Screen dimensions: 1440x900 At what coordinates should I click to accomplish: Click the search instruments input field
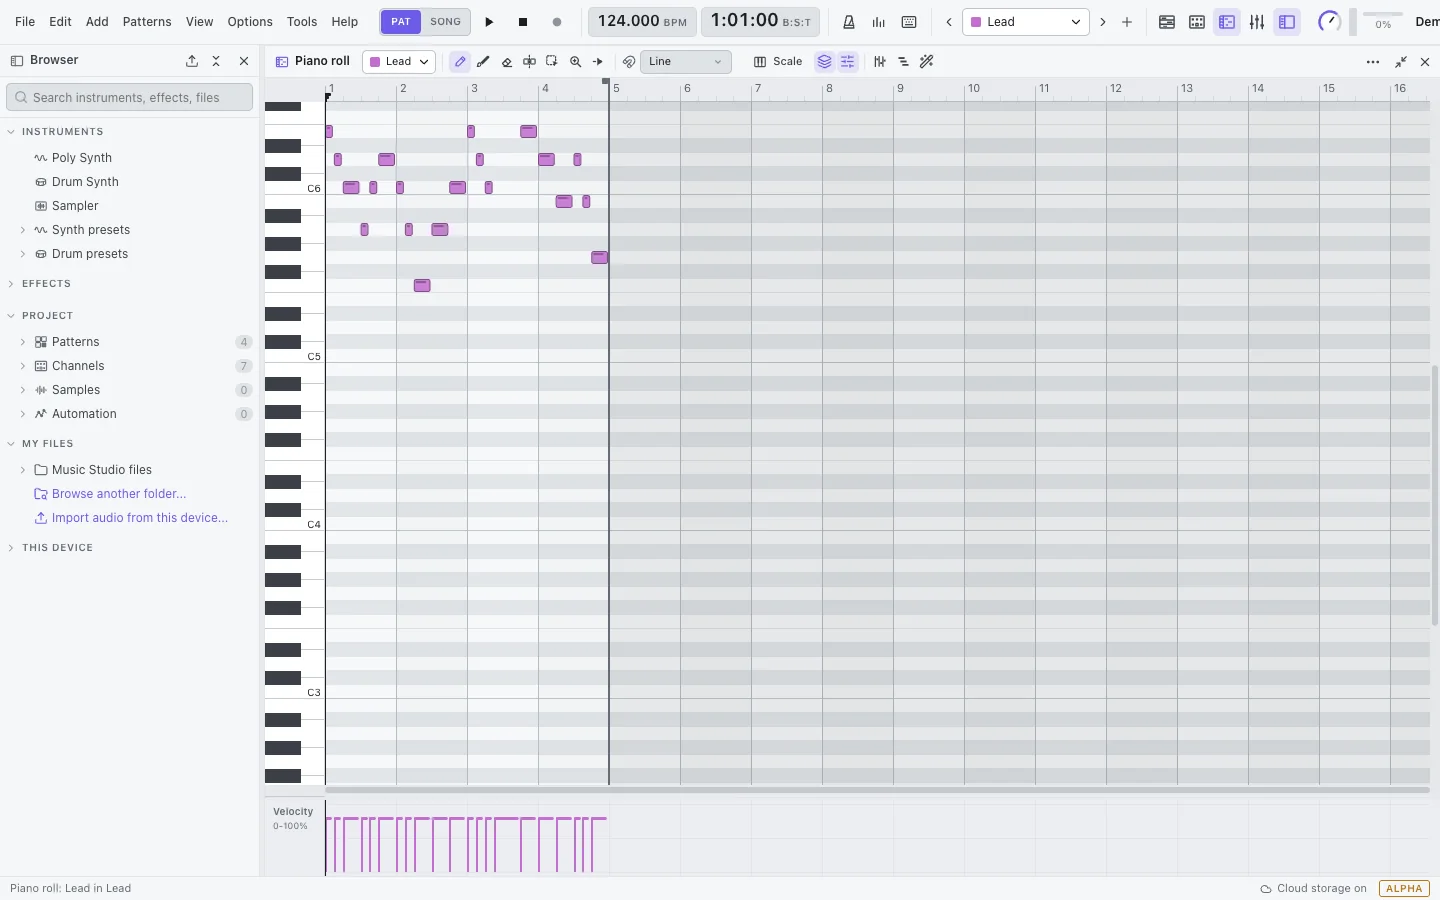click(x=129, y=97)
